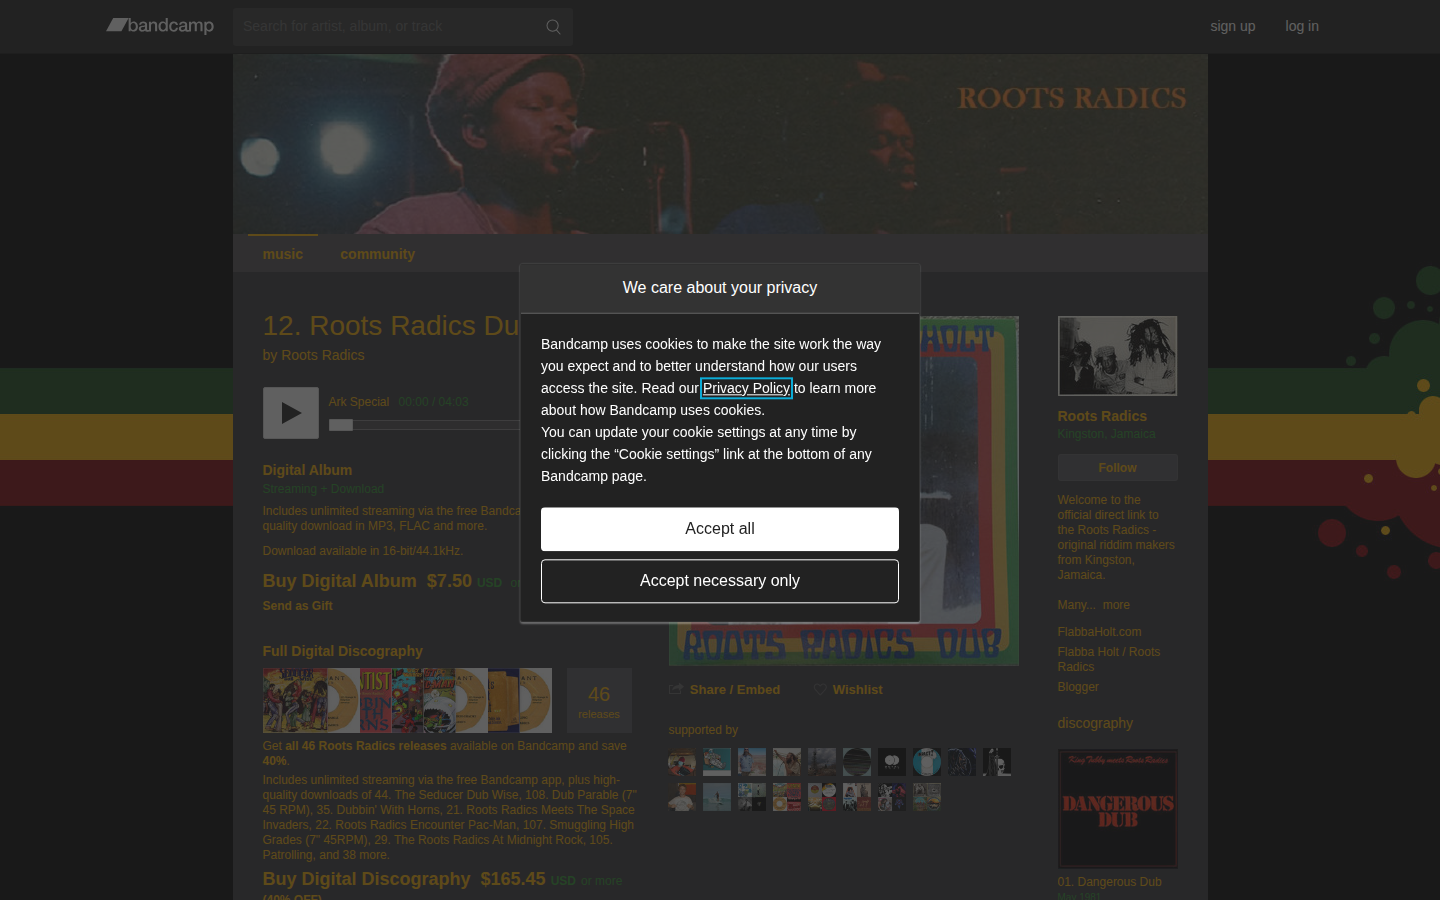Click Buy Digital Album
This screenshot has height=900, width=1440.
[x=339, y=581]
